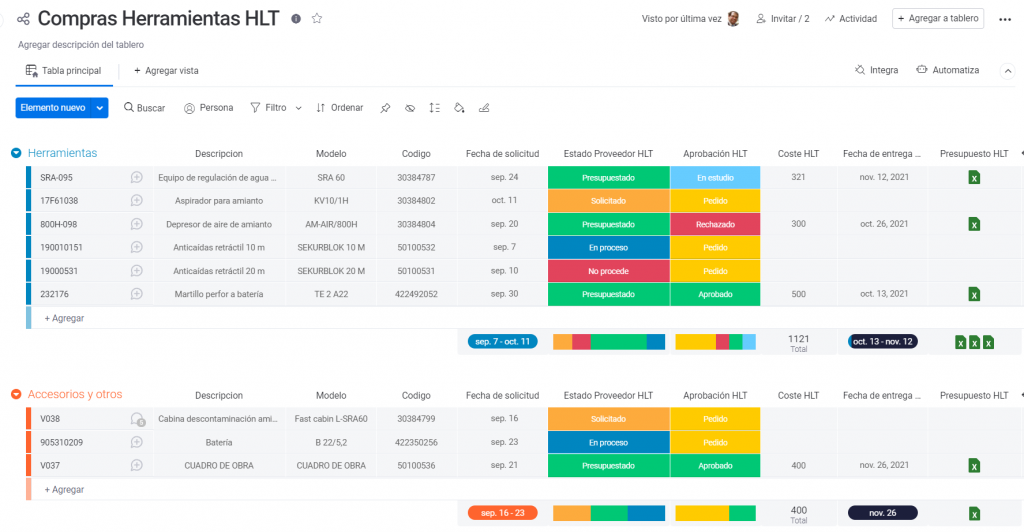1024x532 pixels.
Task: Expand the Filtro dropdown arrow
Action: [298, 108]
